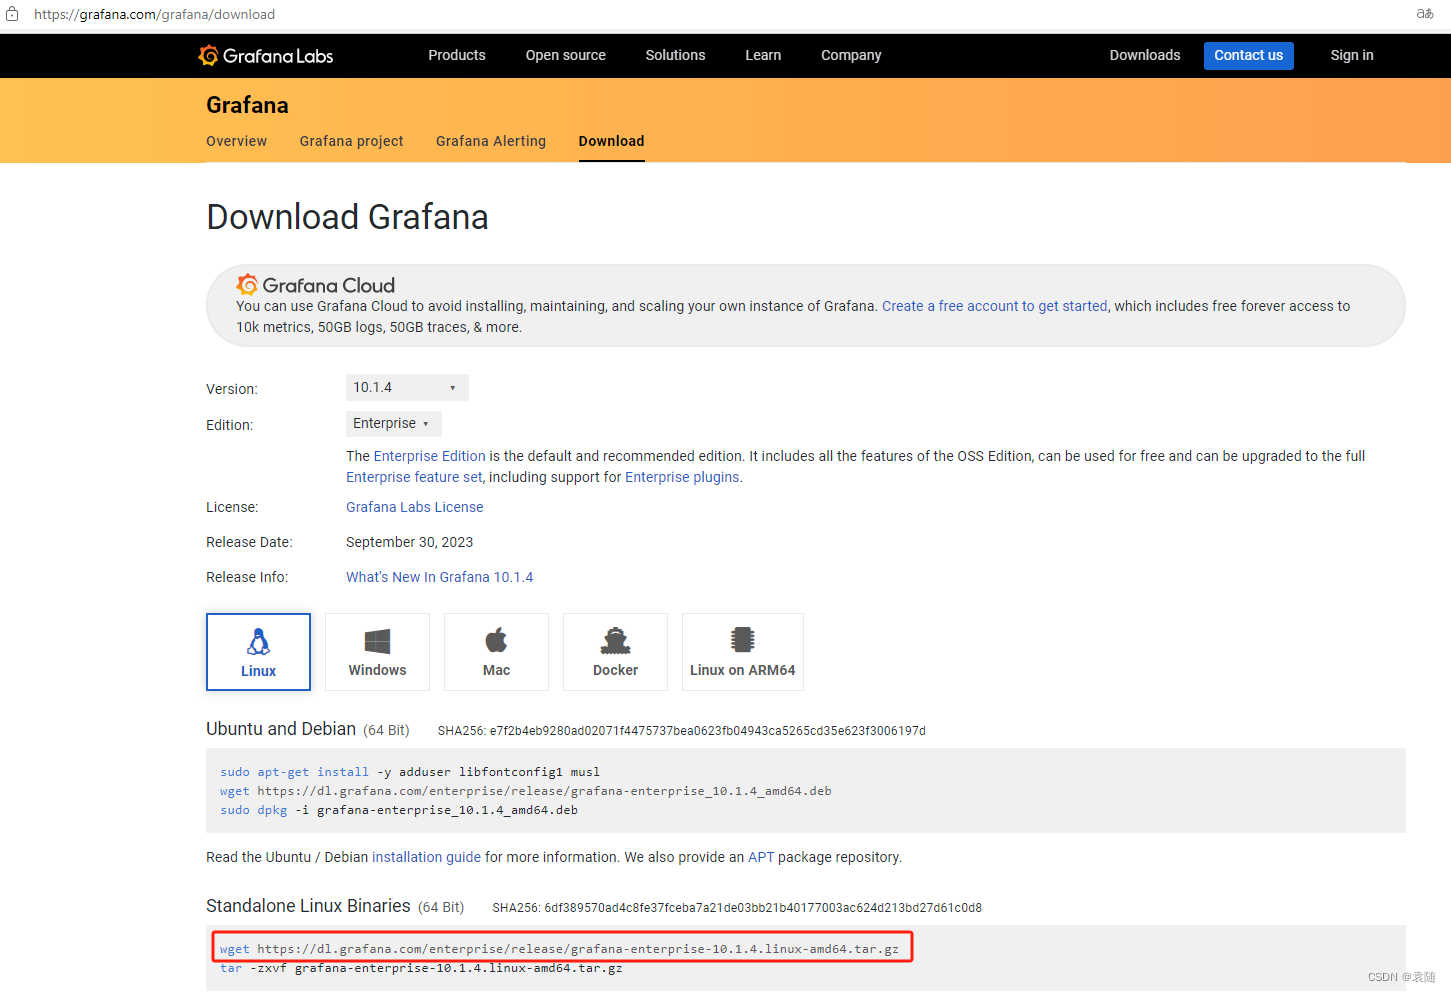Open the Grafana Alerting tab
Screen dimensions: 1451x992
(491, 141)
